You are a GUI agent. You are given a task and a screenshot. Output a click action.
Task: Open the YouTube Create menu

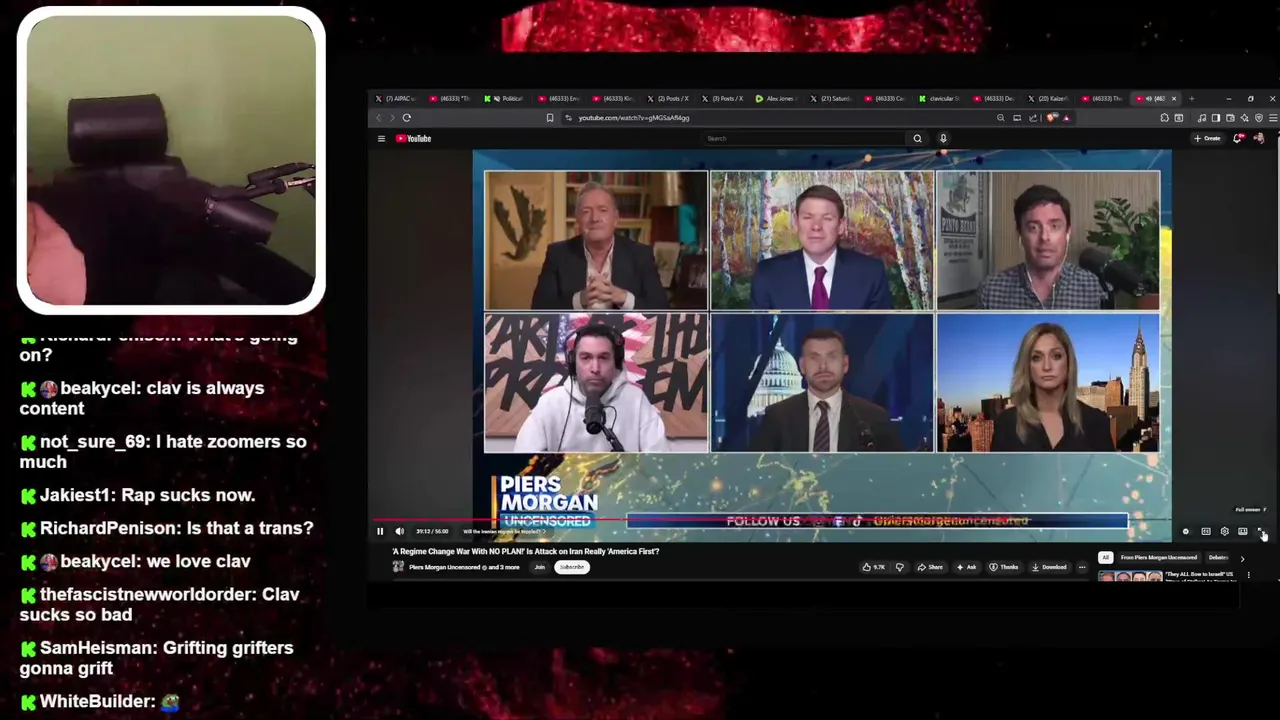1207,138
